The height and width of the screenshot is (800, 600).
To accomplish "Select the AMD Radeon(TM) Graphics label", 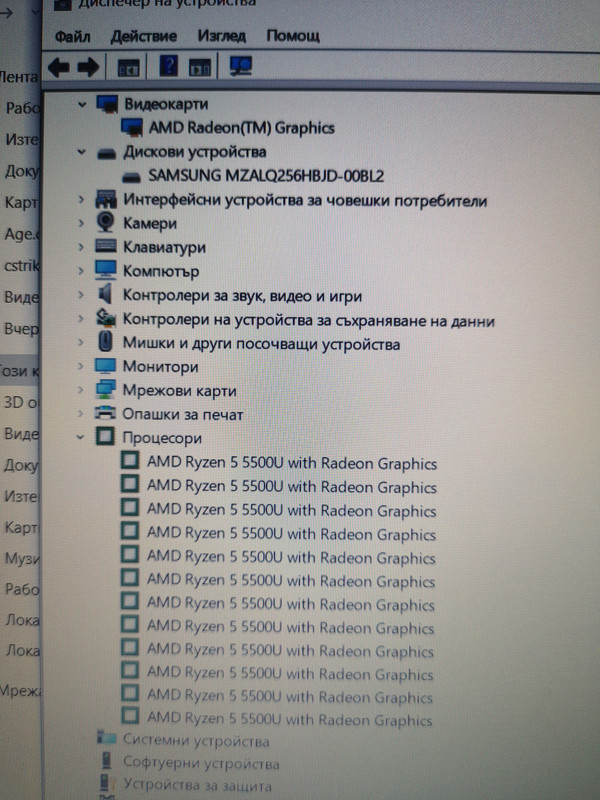I will (241, 128).
